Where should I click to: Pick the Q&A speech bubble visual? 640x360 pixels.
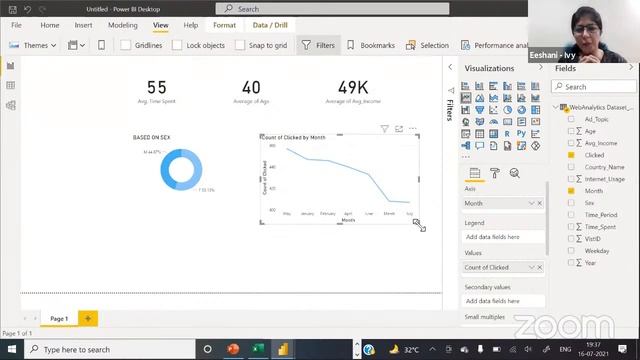pyautogui.click(x=480, y=145)
